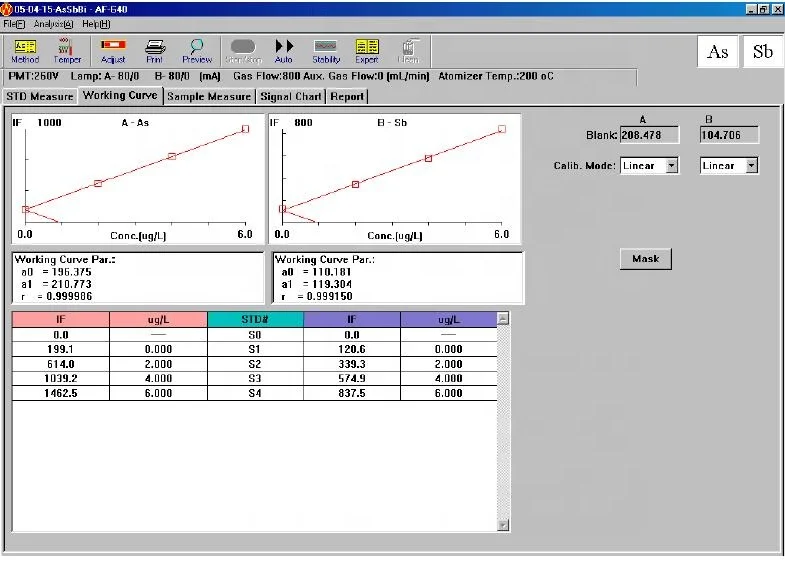Select the Sb IF value 574.9
The image size is (785, 561).
click(351, 378)
